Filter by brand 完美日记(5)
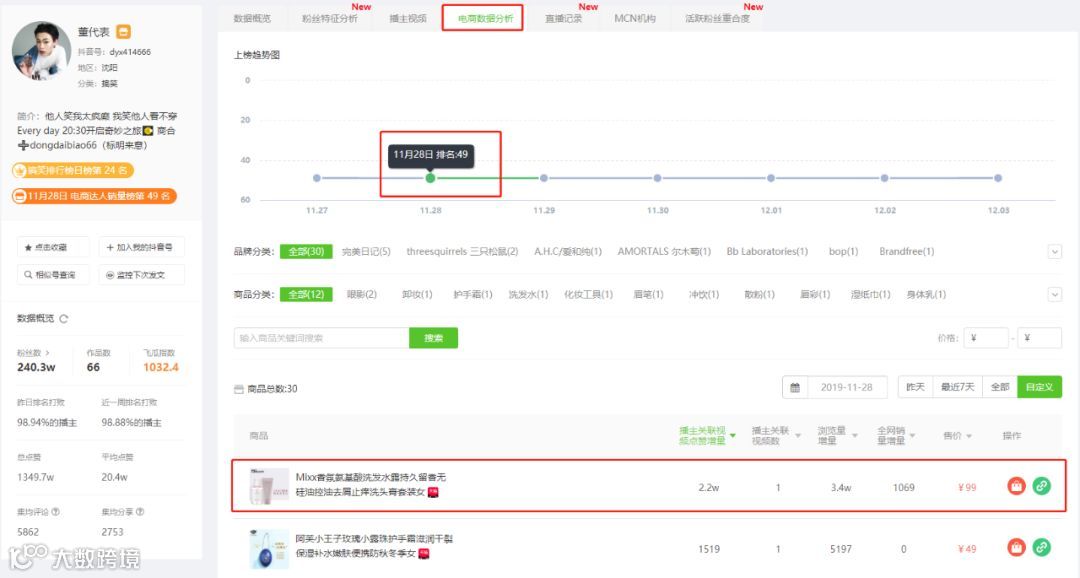Screen dimensions: 1080x578 (x=366, y=251)
